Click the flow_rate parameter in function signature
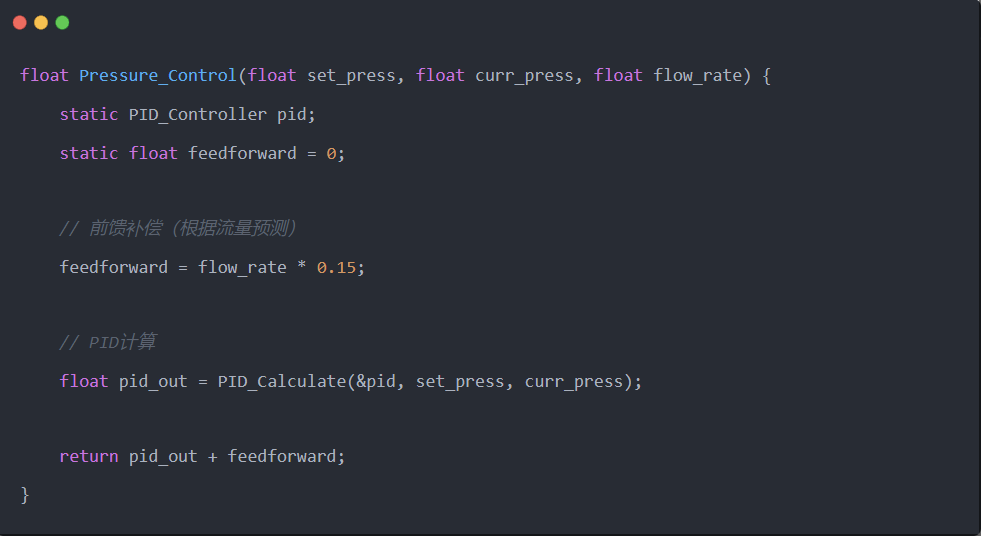Viewport: 981px width, 536px height. tap(697, 76)
